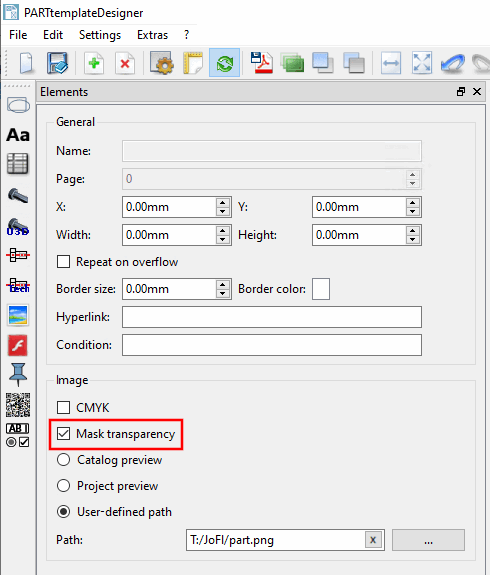Close the Elements panel
490x575 pixels.
coord(477,92)
